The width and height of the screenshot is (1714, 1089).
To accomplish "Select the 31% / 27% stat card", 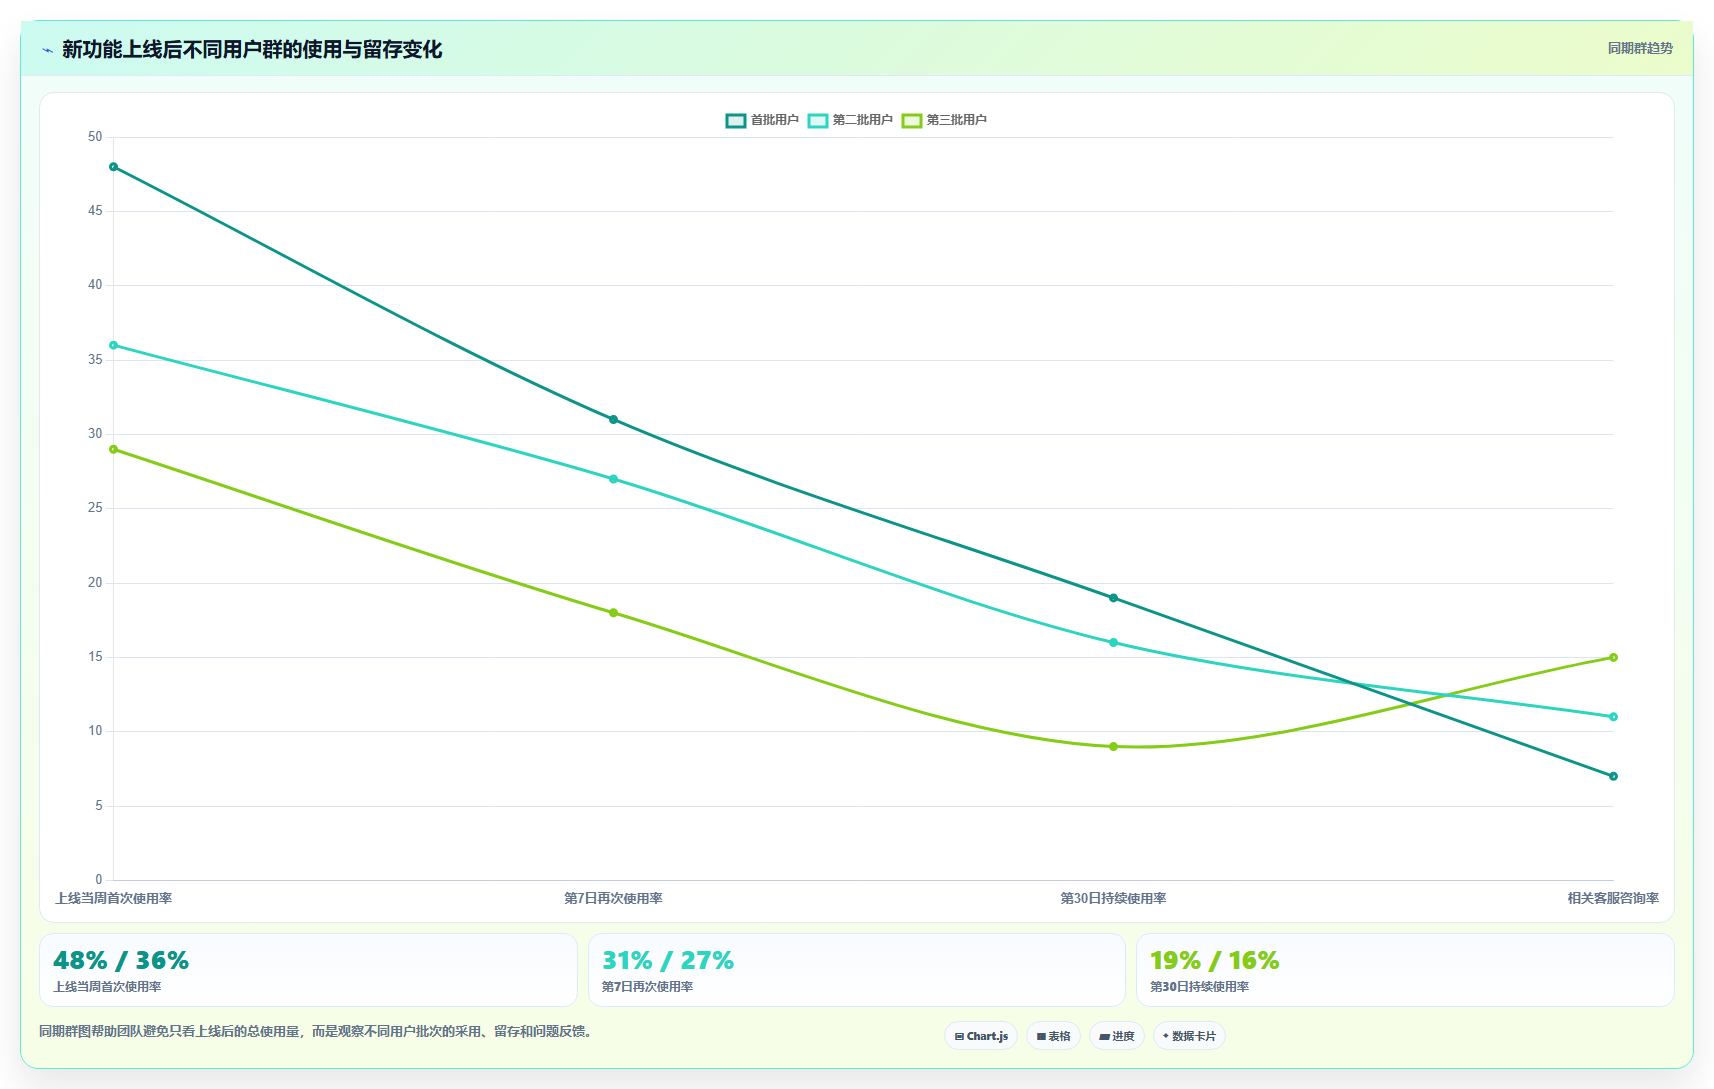I will [x=857, y=970].
